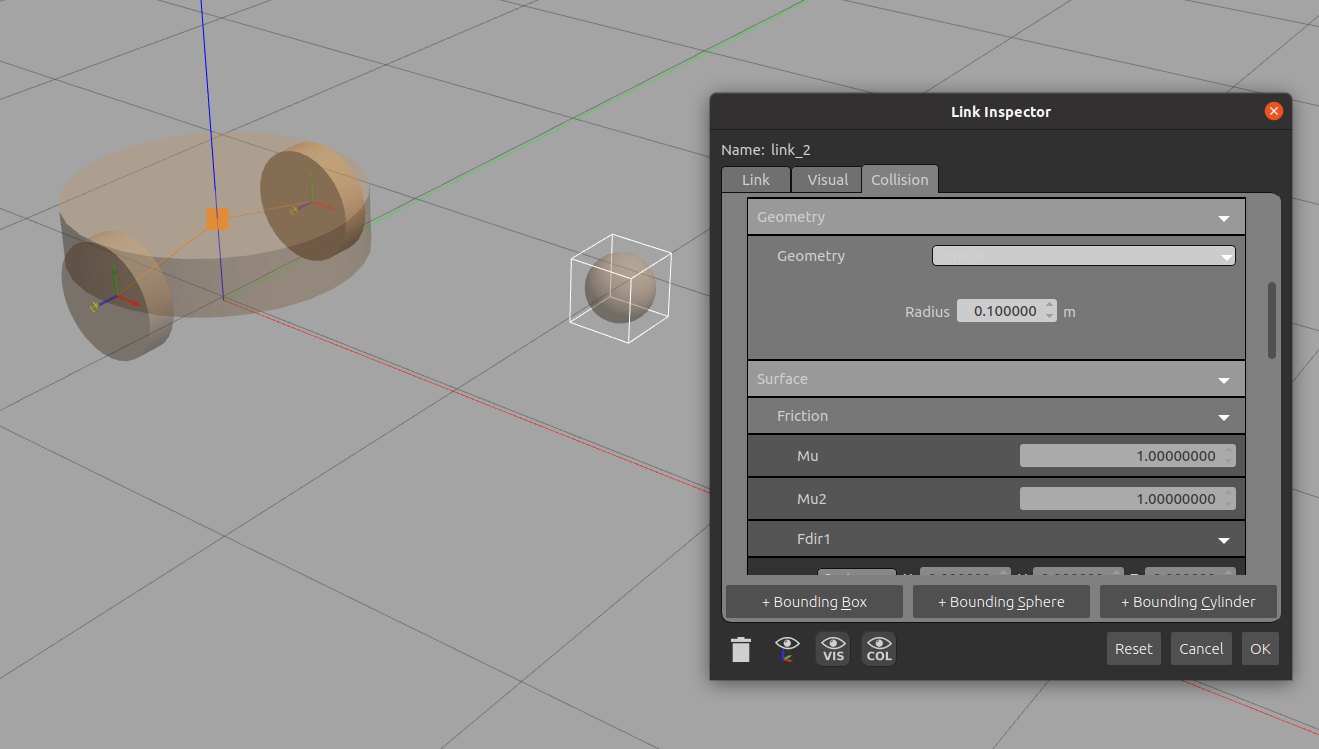Collapse the Fdir1 section

pyautogui.click(x=1223, y=540)
